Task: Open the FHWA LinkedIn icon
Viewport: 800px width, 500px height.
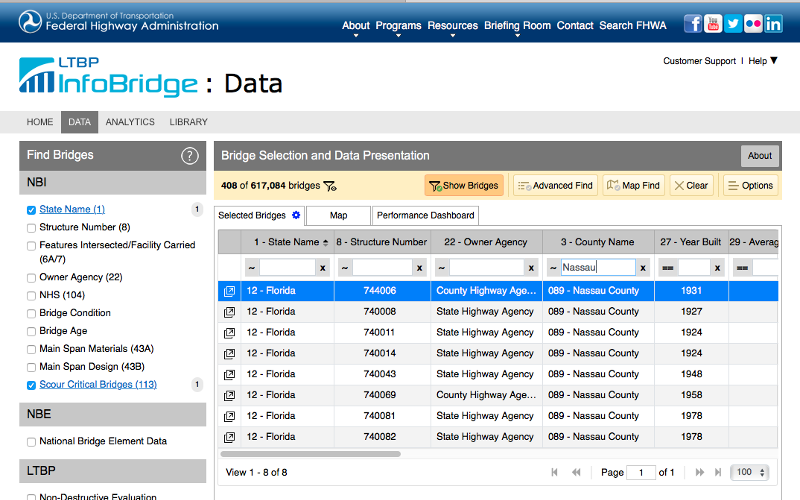Action: tap(773, 24)
